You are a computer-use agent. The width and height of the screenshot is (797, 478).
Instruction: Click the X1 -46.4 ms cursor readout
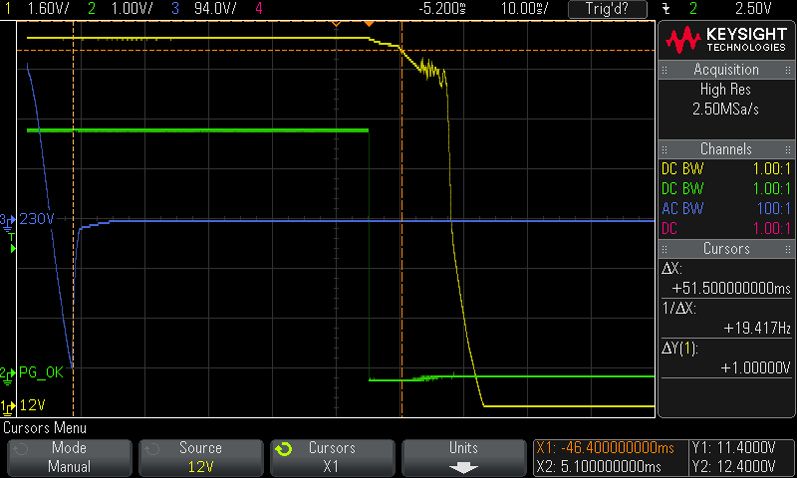(x=605, y=447)
